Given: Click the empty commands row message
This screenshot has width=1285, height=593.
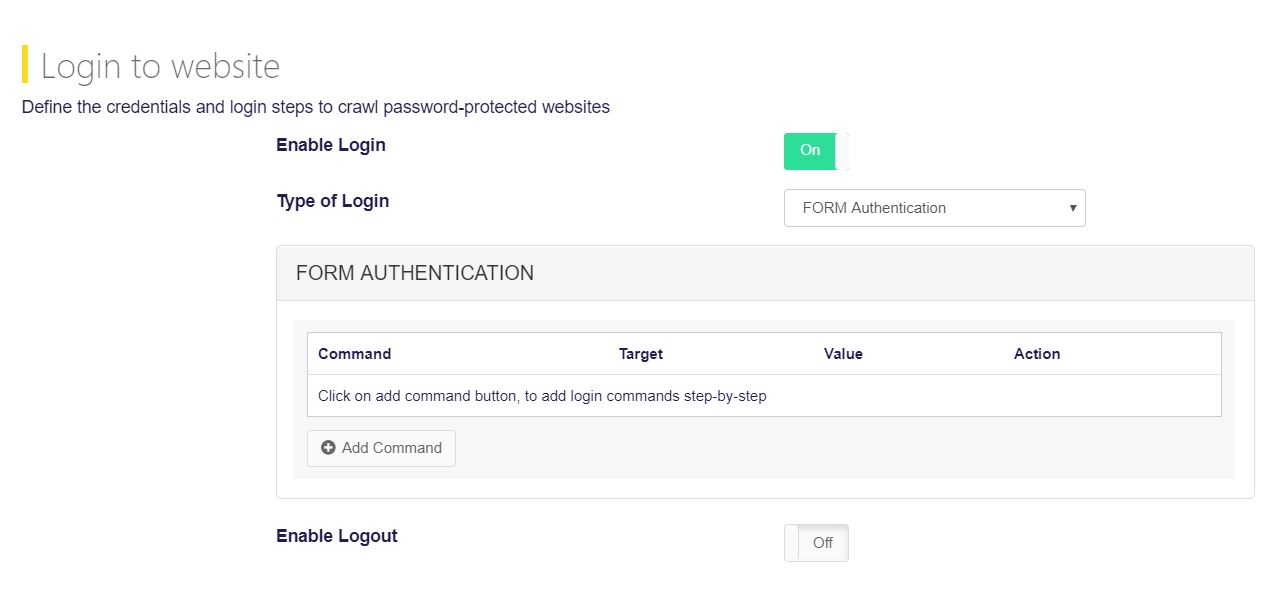Looking at the screenshot, I should [x=542, y=396].
